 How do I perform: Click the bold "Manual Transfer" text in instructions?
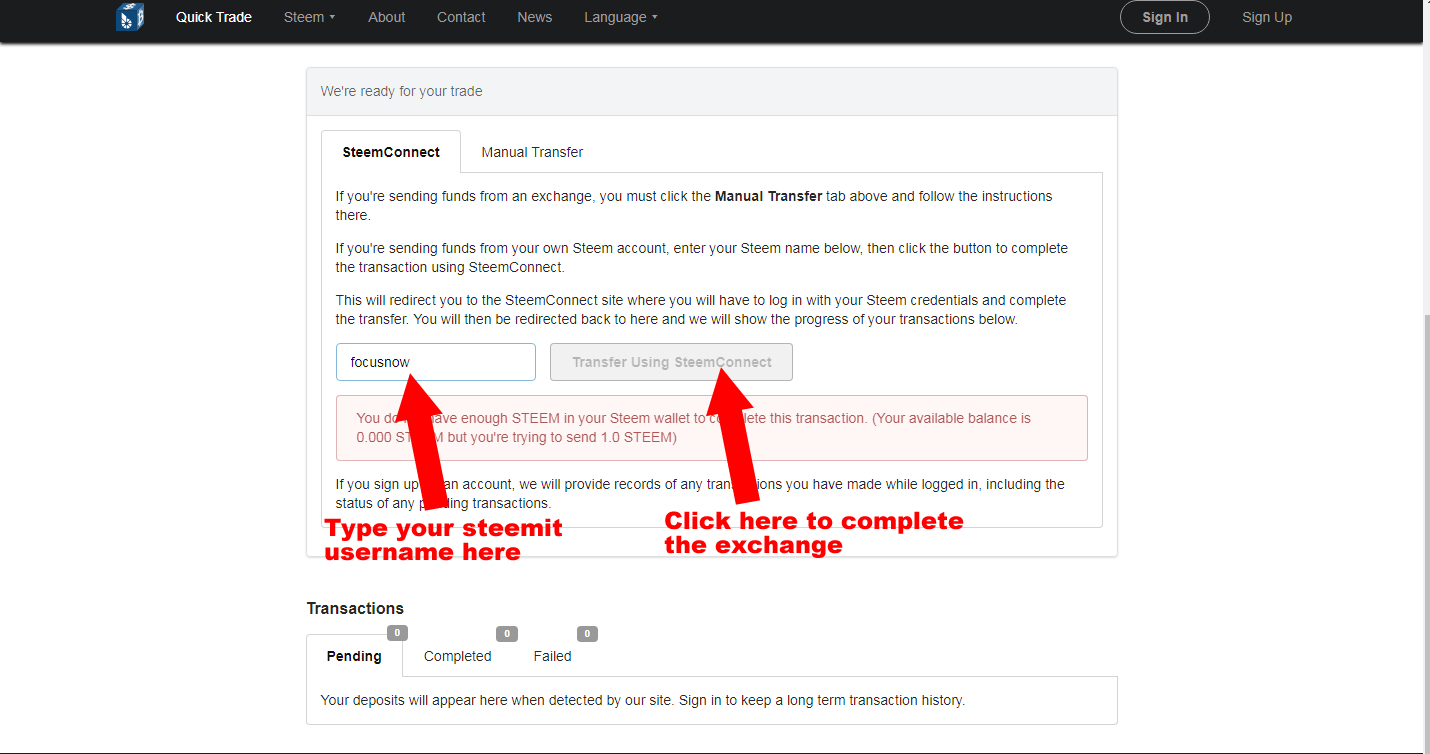coord(768,196)
